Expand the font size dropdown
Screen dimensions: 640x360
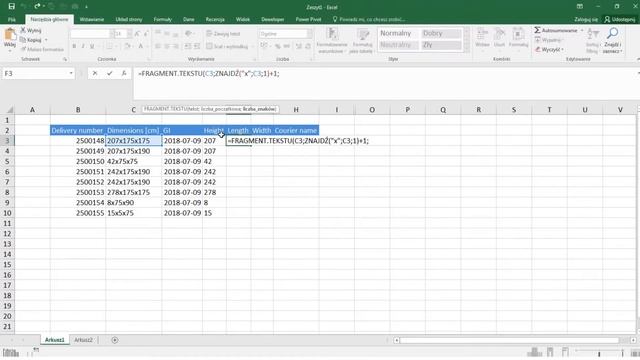coord(129,34)
